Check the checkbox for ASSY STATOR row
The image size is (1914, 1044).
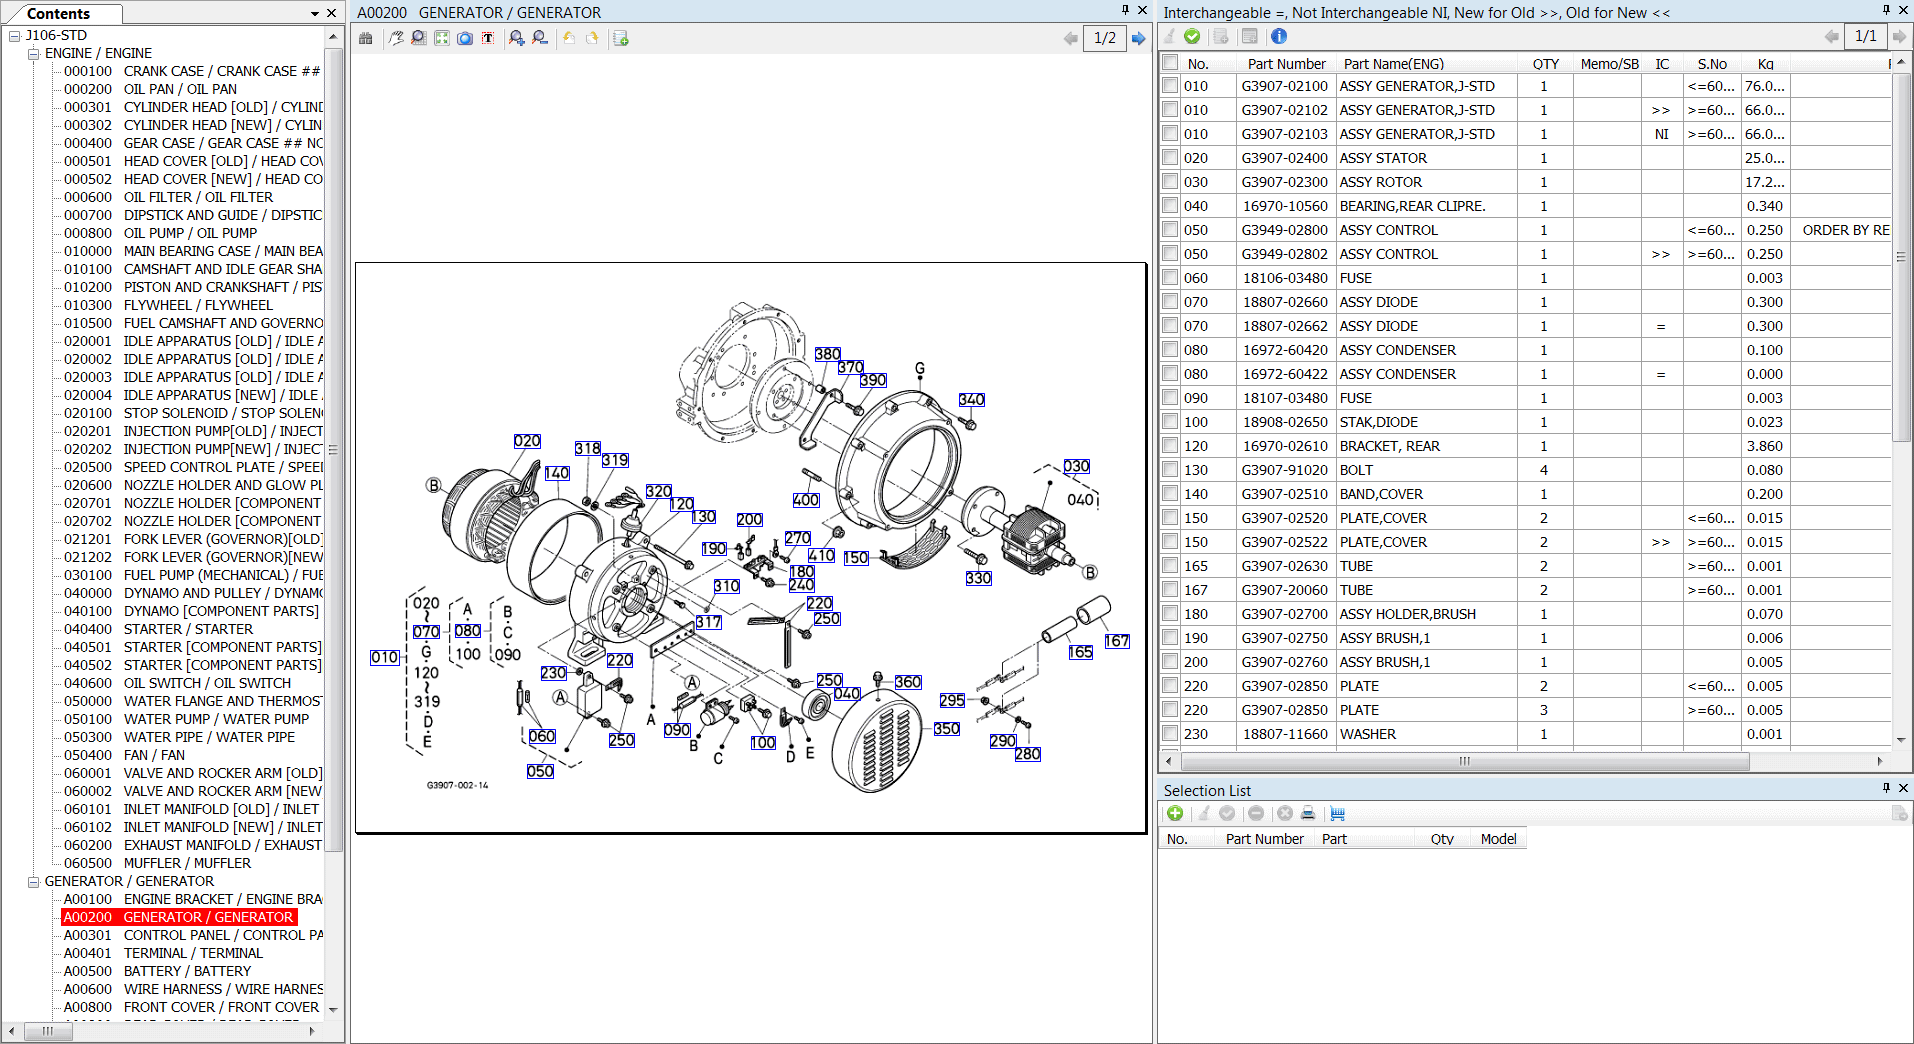[1169, 157]
